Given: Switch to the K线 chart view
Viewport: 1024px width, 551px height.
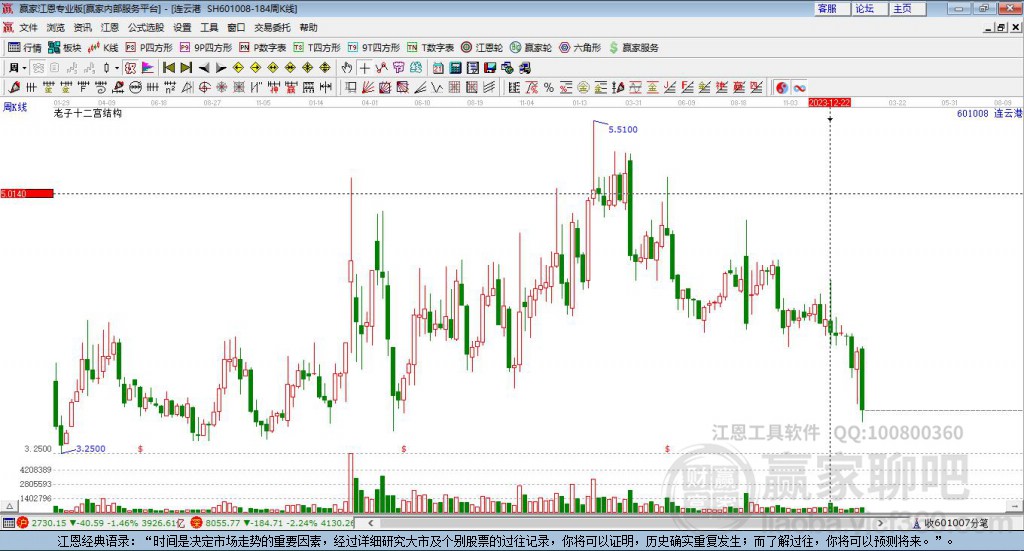Looking at the screenshot, I should pos(103,48).
